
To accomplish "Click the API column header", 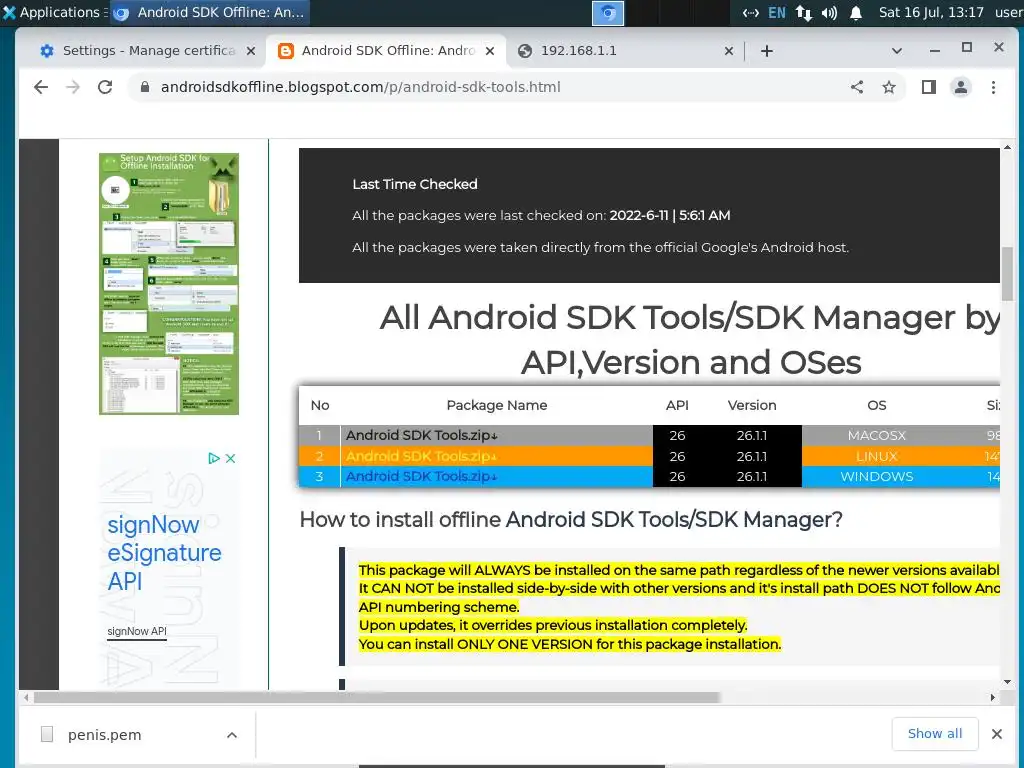I will point(677,405).
